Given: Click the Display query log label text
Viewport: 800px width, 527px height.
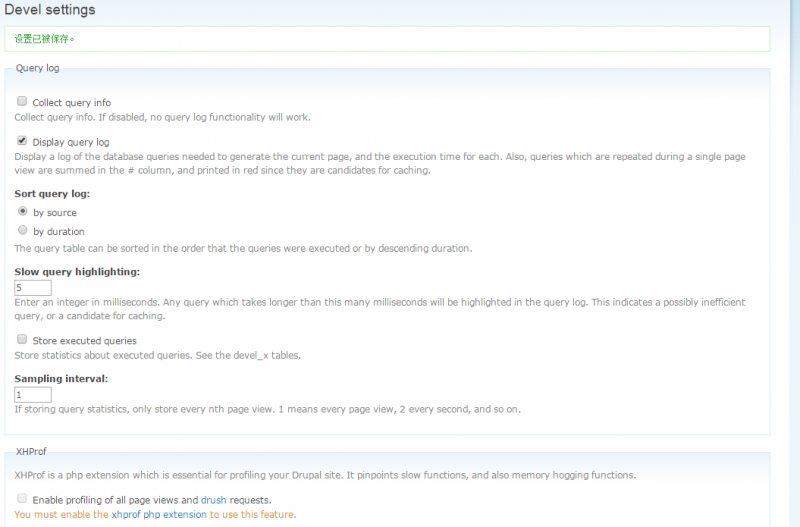Looking at the screenshot, I should point(71,142).
